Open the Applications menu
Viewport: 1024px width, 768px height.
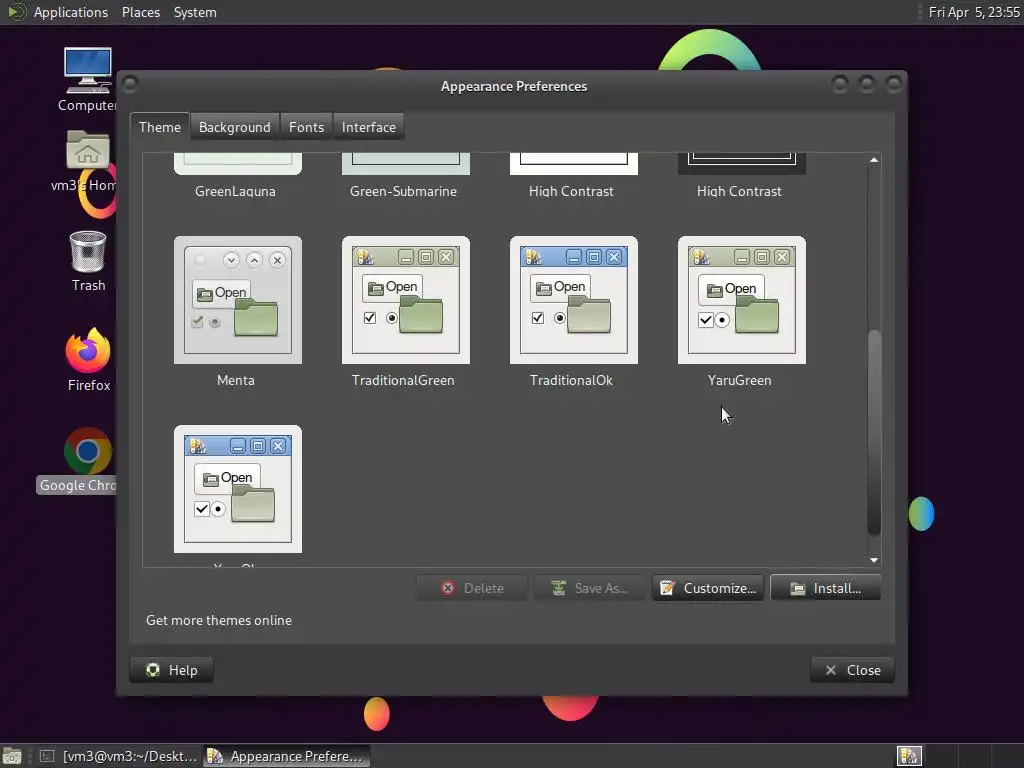pyautogui.click(x=71, y=12)
